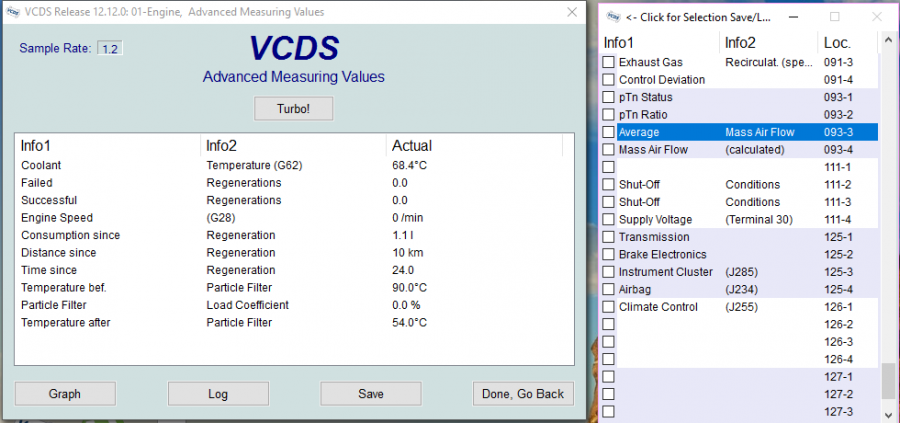Click the Info1 header in the selection list
The image size is (900, 423).
pos(660,42)
